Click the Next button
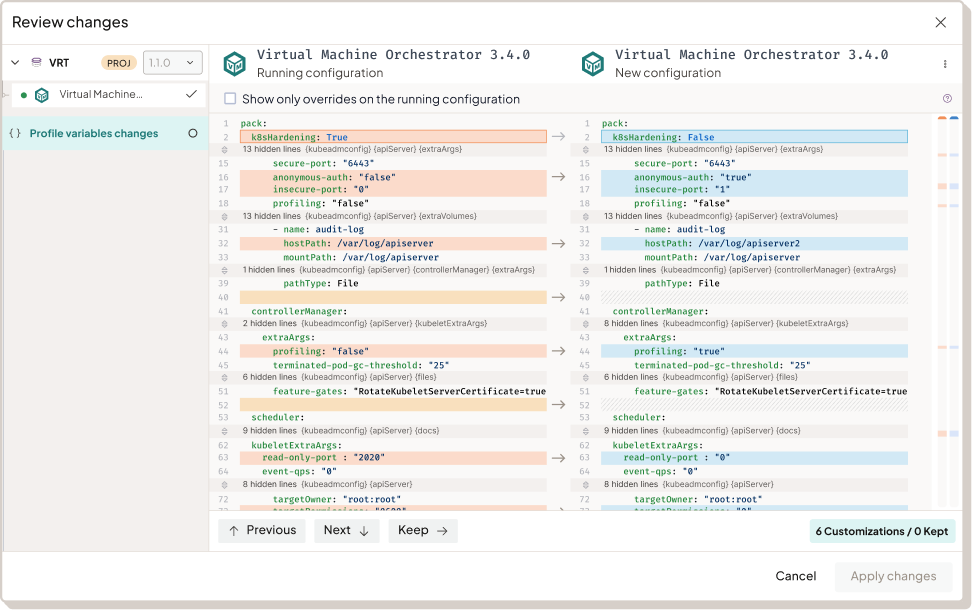This screenshot has width=972, height=610. [x=346, y=530]
